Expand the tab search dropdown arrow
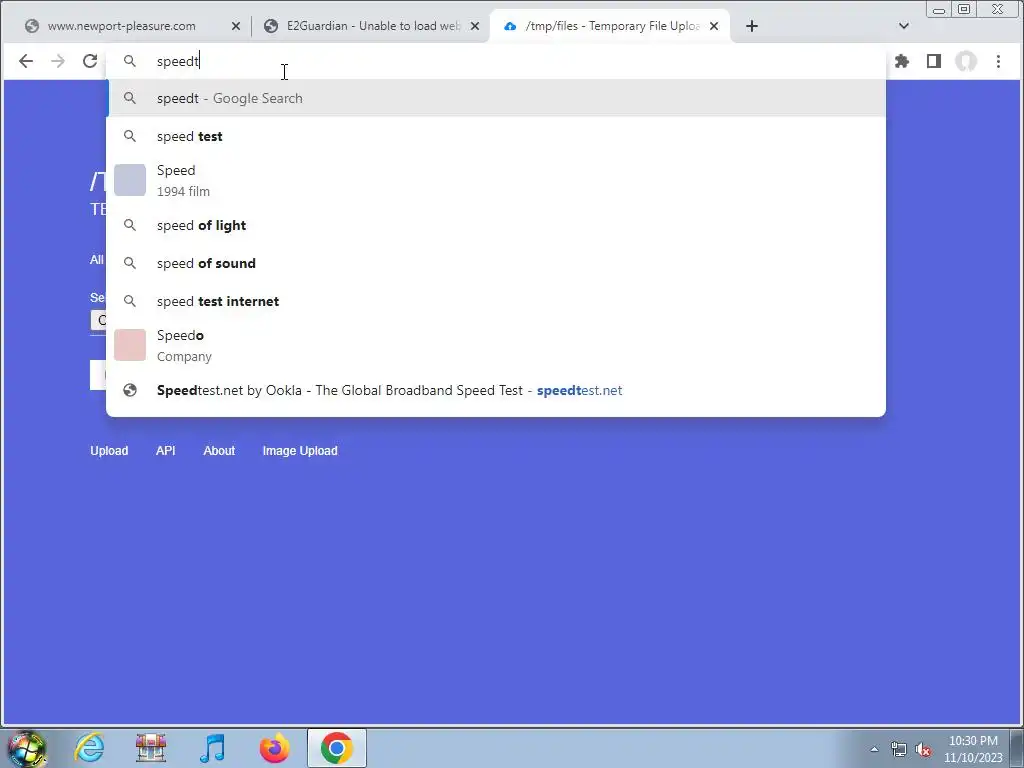The width and height of the screenshot is (1024, 768). coord(904,26)
